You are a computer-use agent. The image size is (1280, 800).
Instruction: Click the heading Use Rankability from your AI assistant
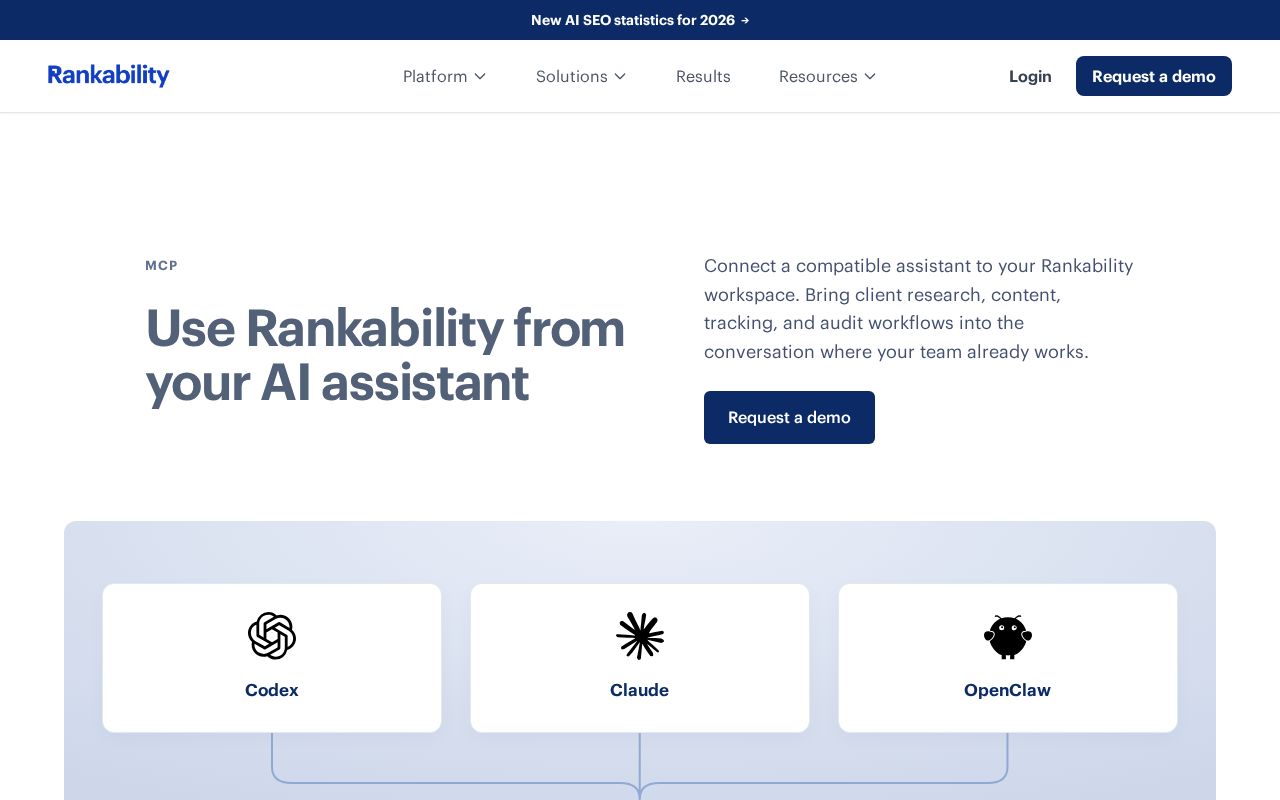click(385, 355)
